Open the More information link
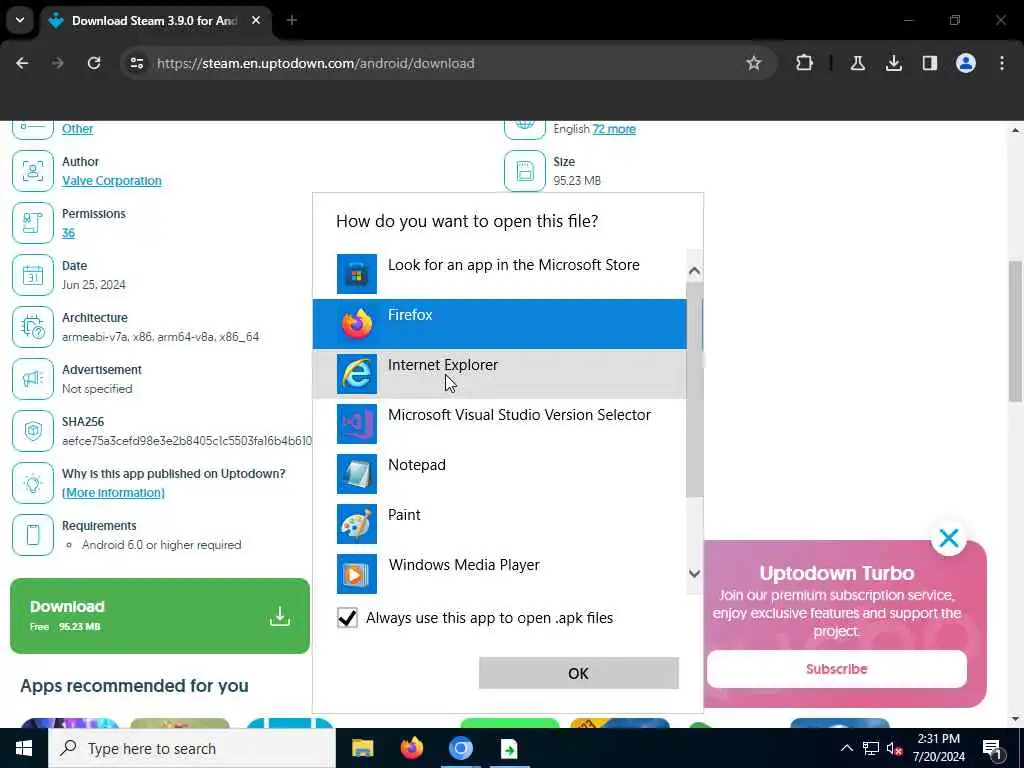This screenshot has width=1024, height=768. pos(113,492)
